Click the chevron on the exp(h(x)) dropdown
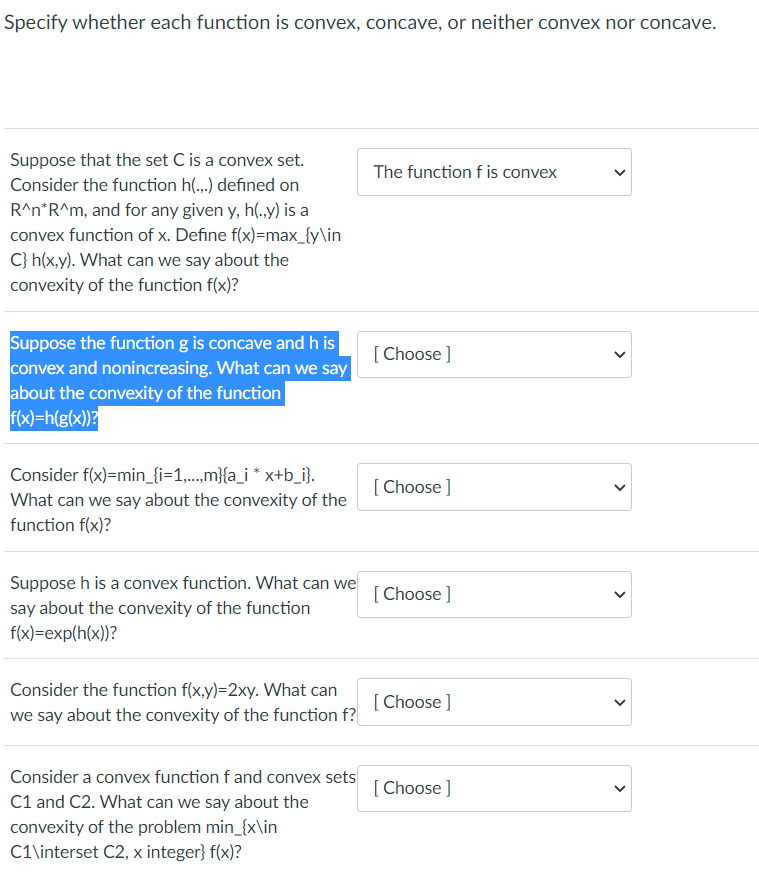759x884 pixels. 618,594
